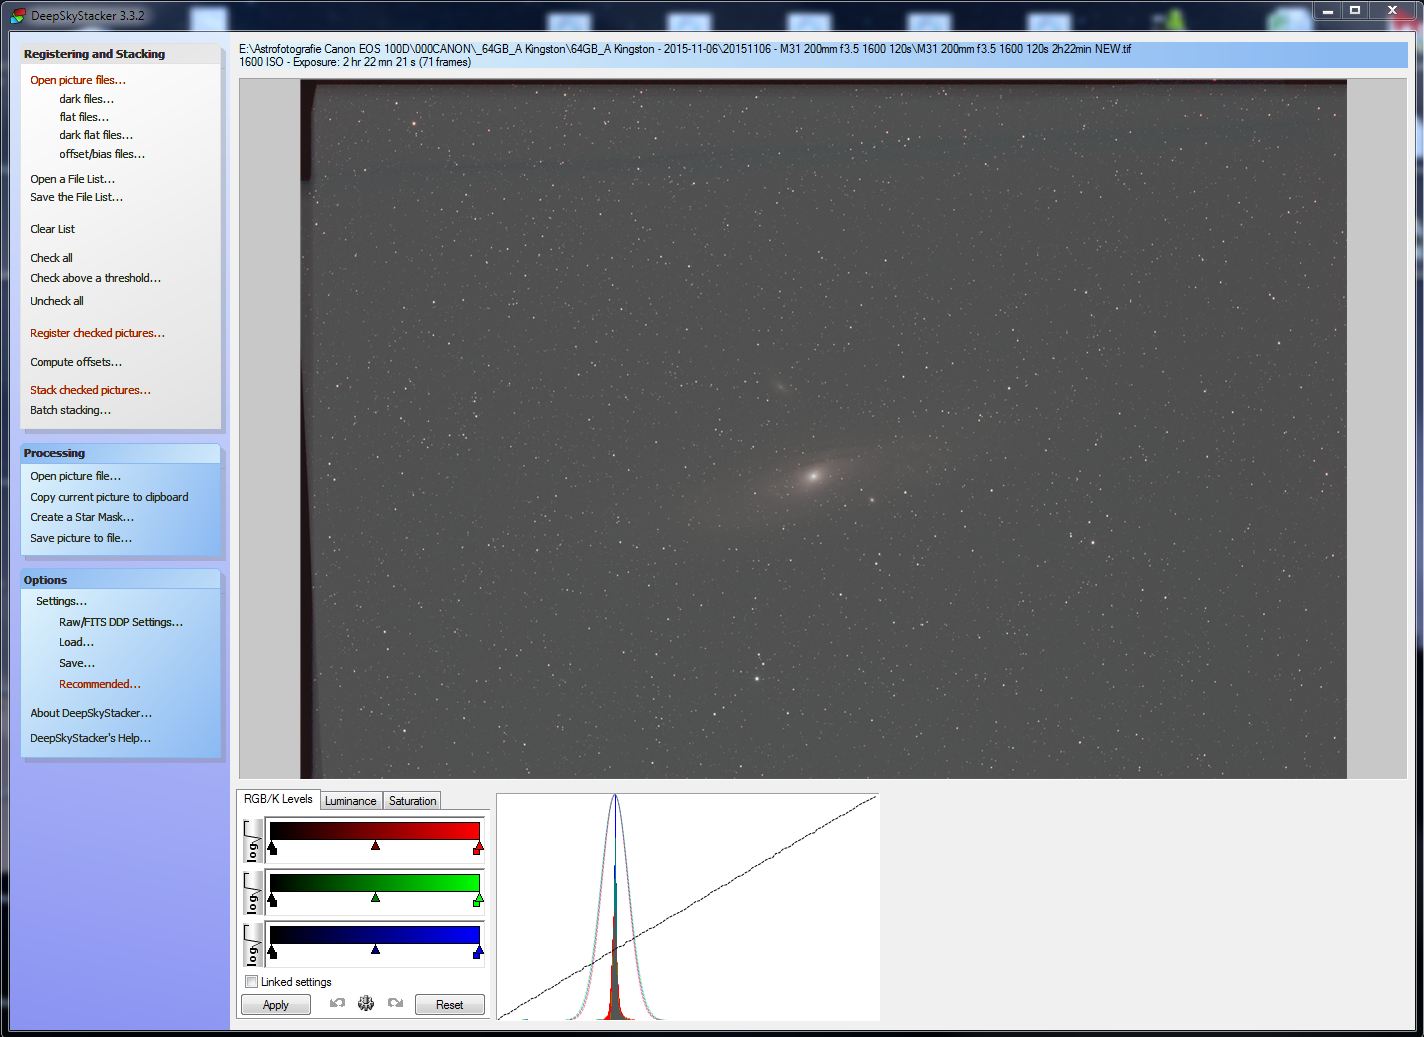The image size is (1424, 1037).
Task: Click the gear icon between undo and redo arrows
Action: tap(366, 1003)
